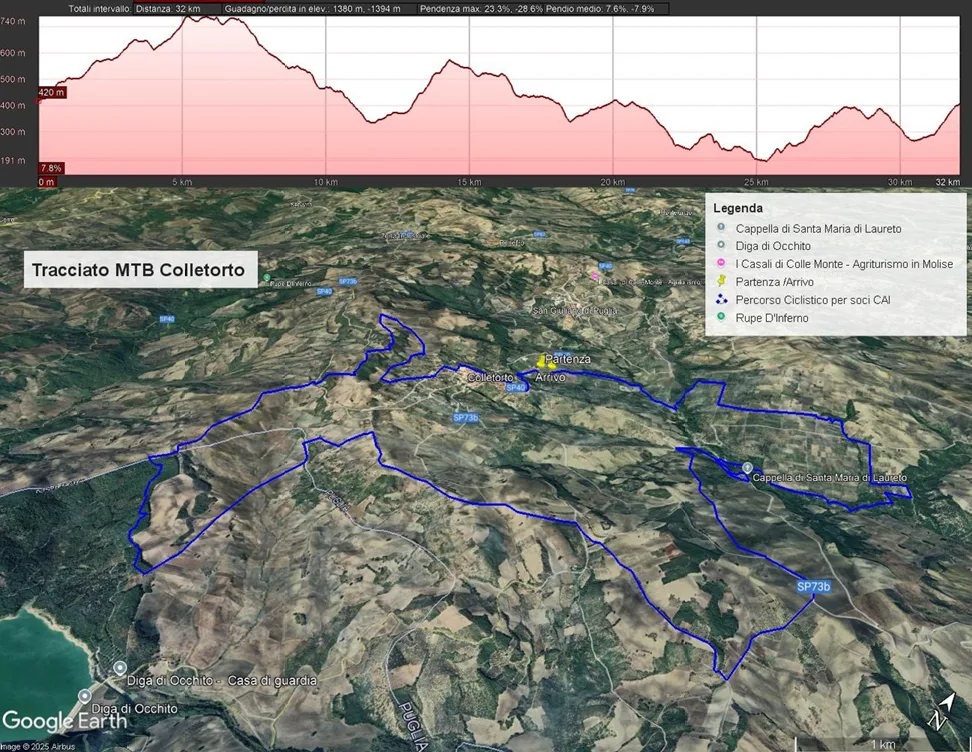
Task: Click the pink Agriturismo legend icon
Action: pos(722,264)
